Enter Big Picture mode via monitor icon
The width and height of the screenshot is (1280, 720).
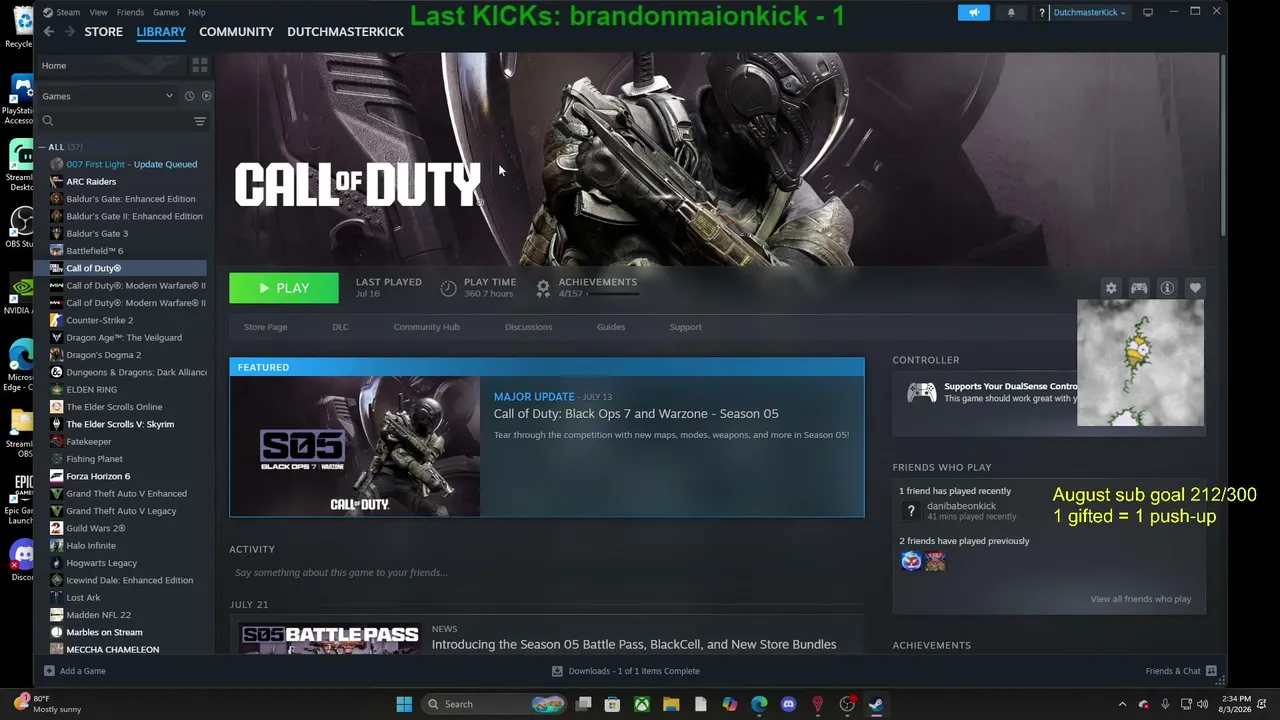1148,12
